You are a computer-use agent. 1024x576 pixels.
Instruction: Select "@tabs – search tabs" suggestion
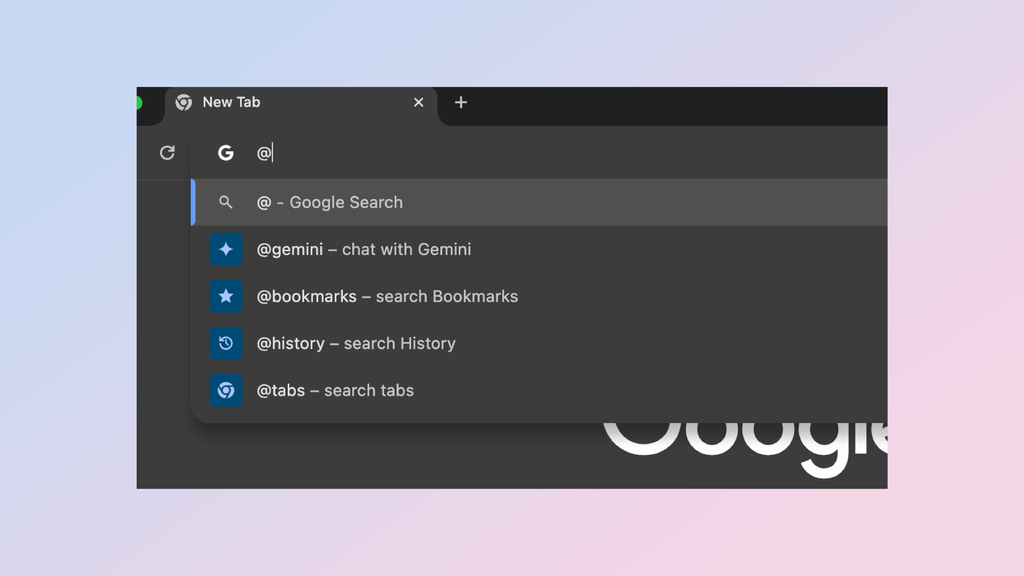pyautogui.click(x=539, y=391)
